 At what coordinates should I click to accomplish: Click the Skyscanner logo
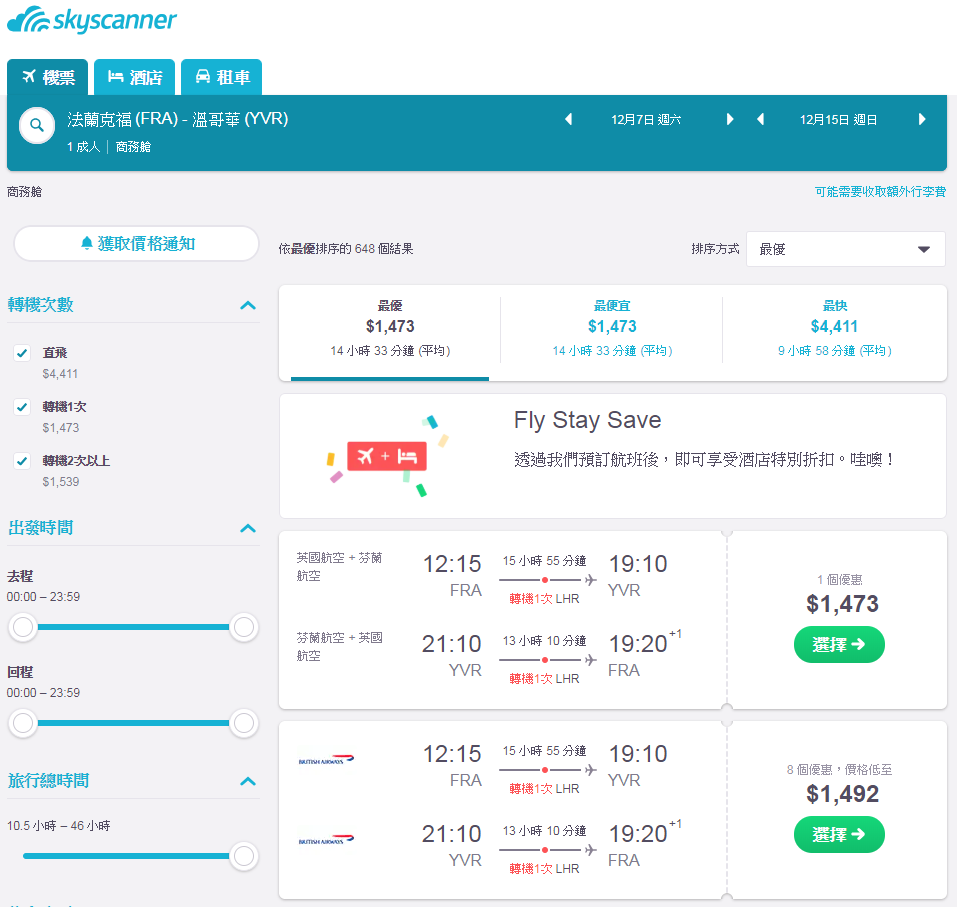[92, 20]
